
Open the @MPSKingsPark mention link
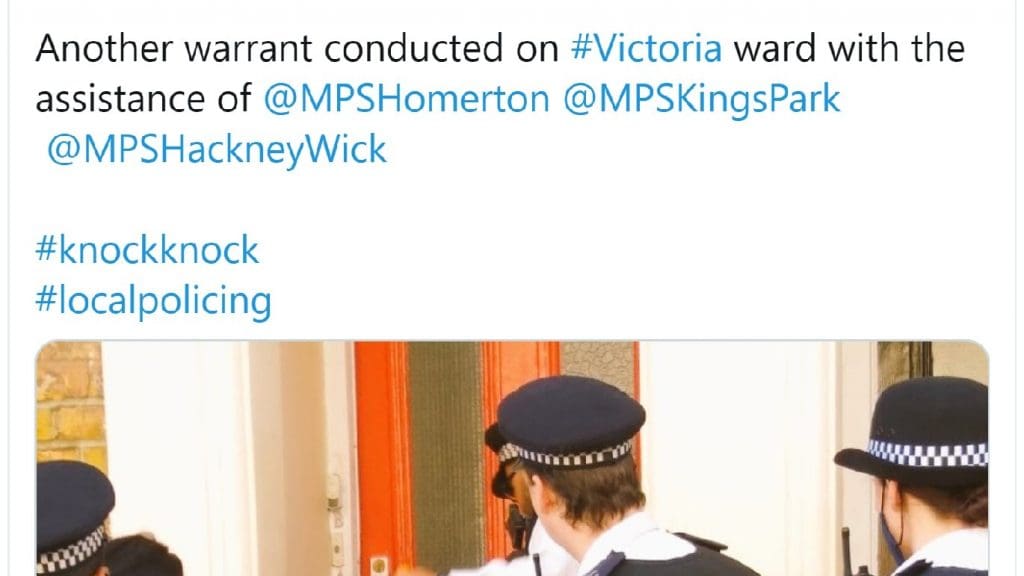click(x=701, y=99)
